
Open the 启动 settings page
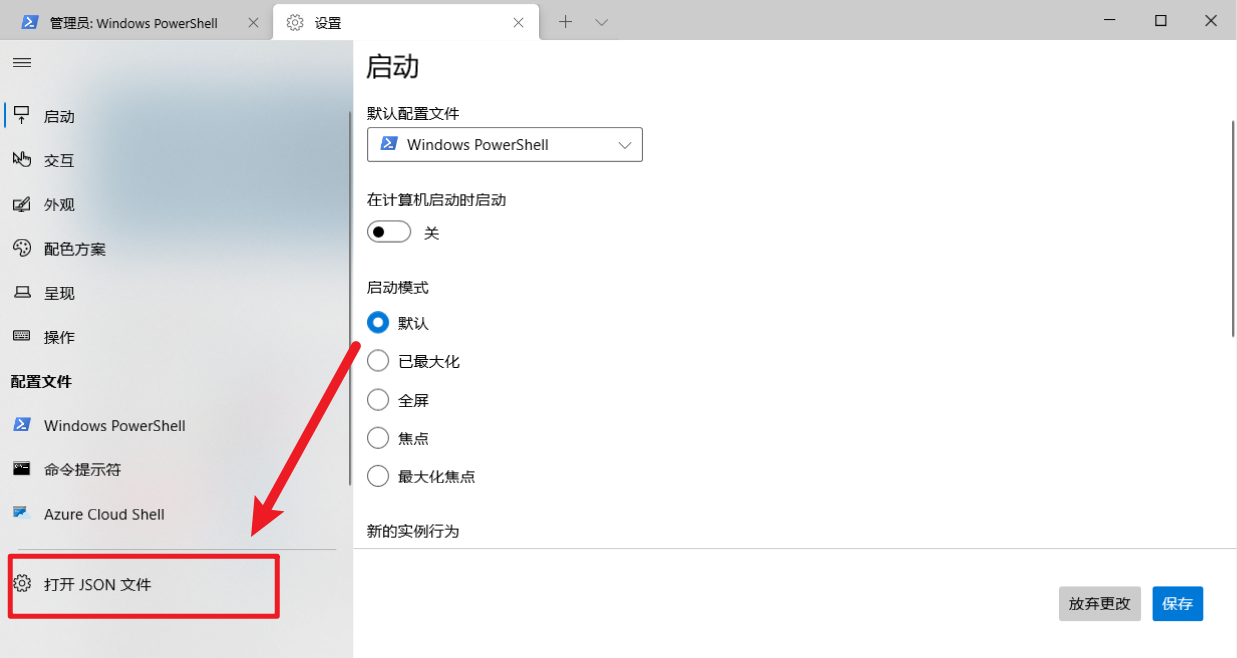(x=175, y=116)
